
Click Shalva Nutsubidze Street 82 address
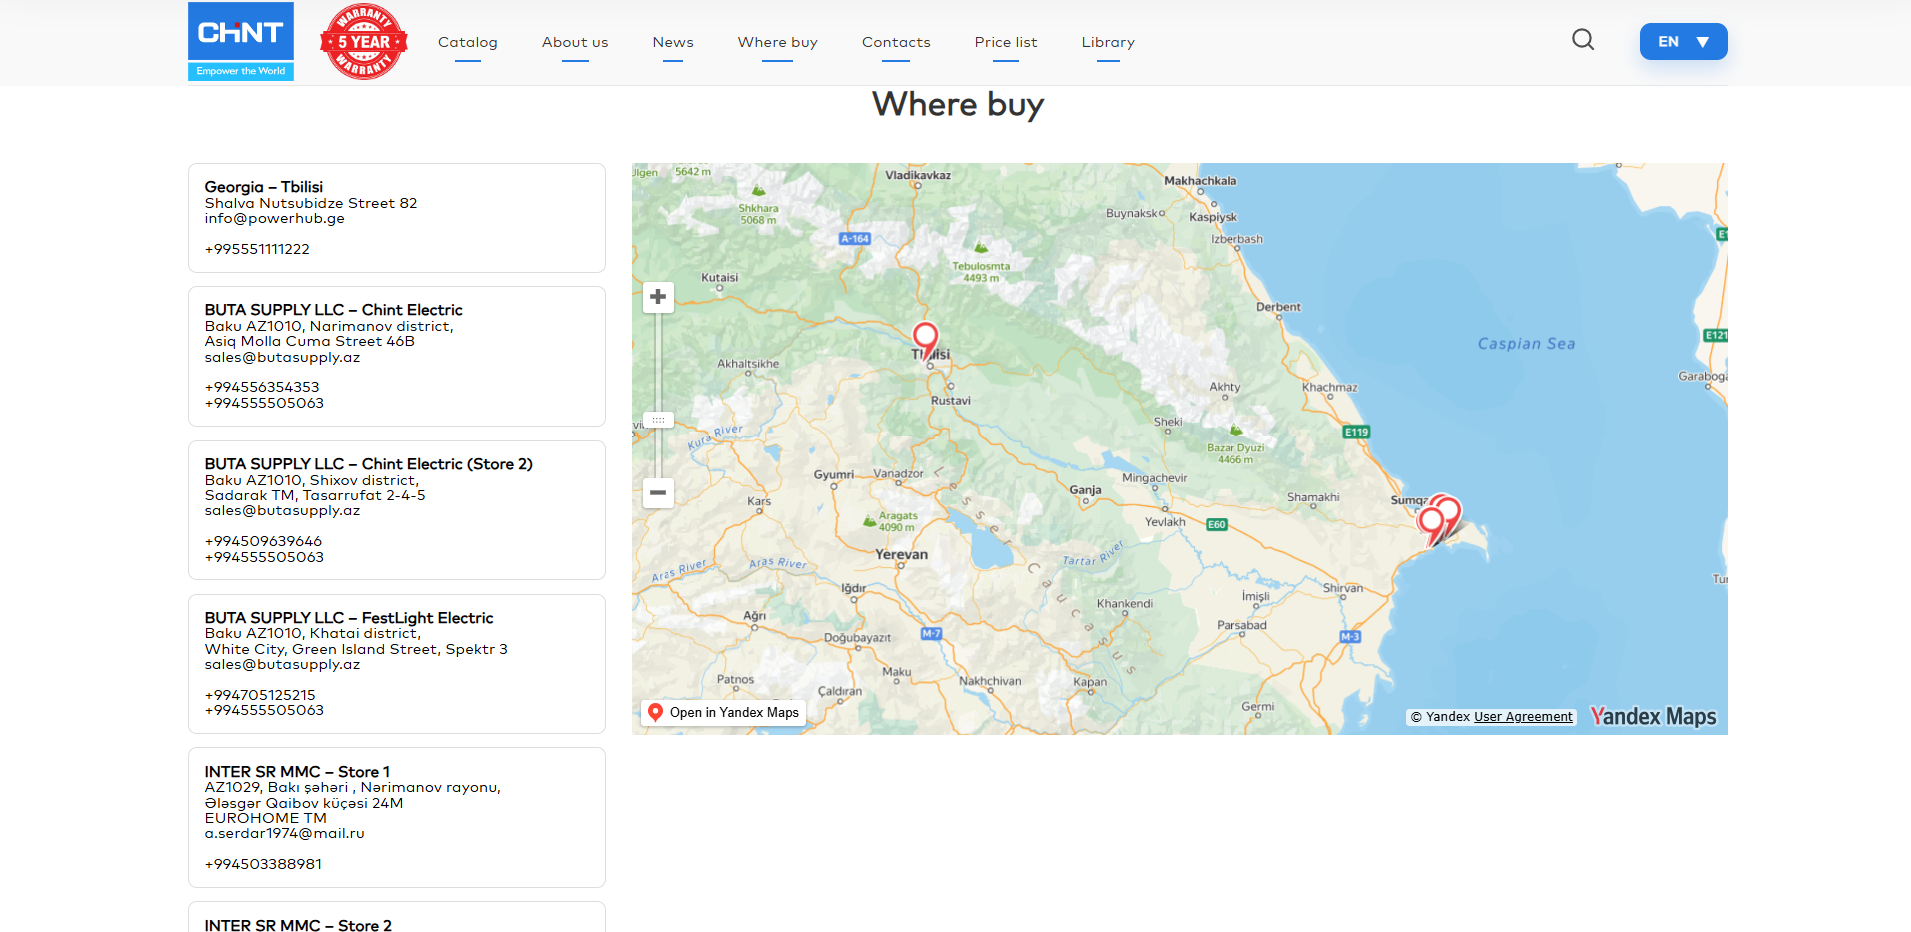point(311,203)
